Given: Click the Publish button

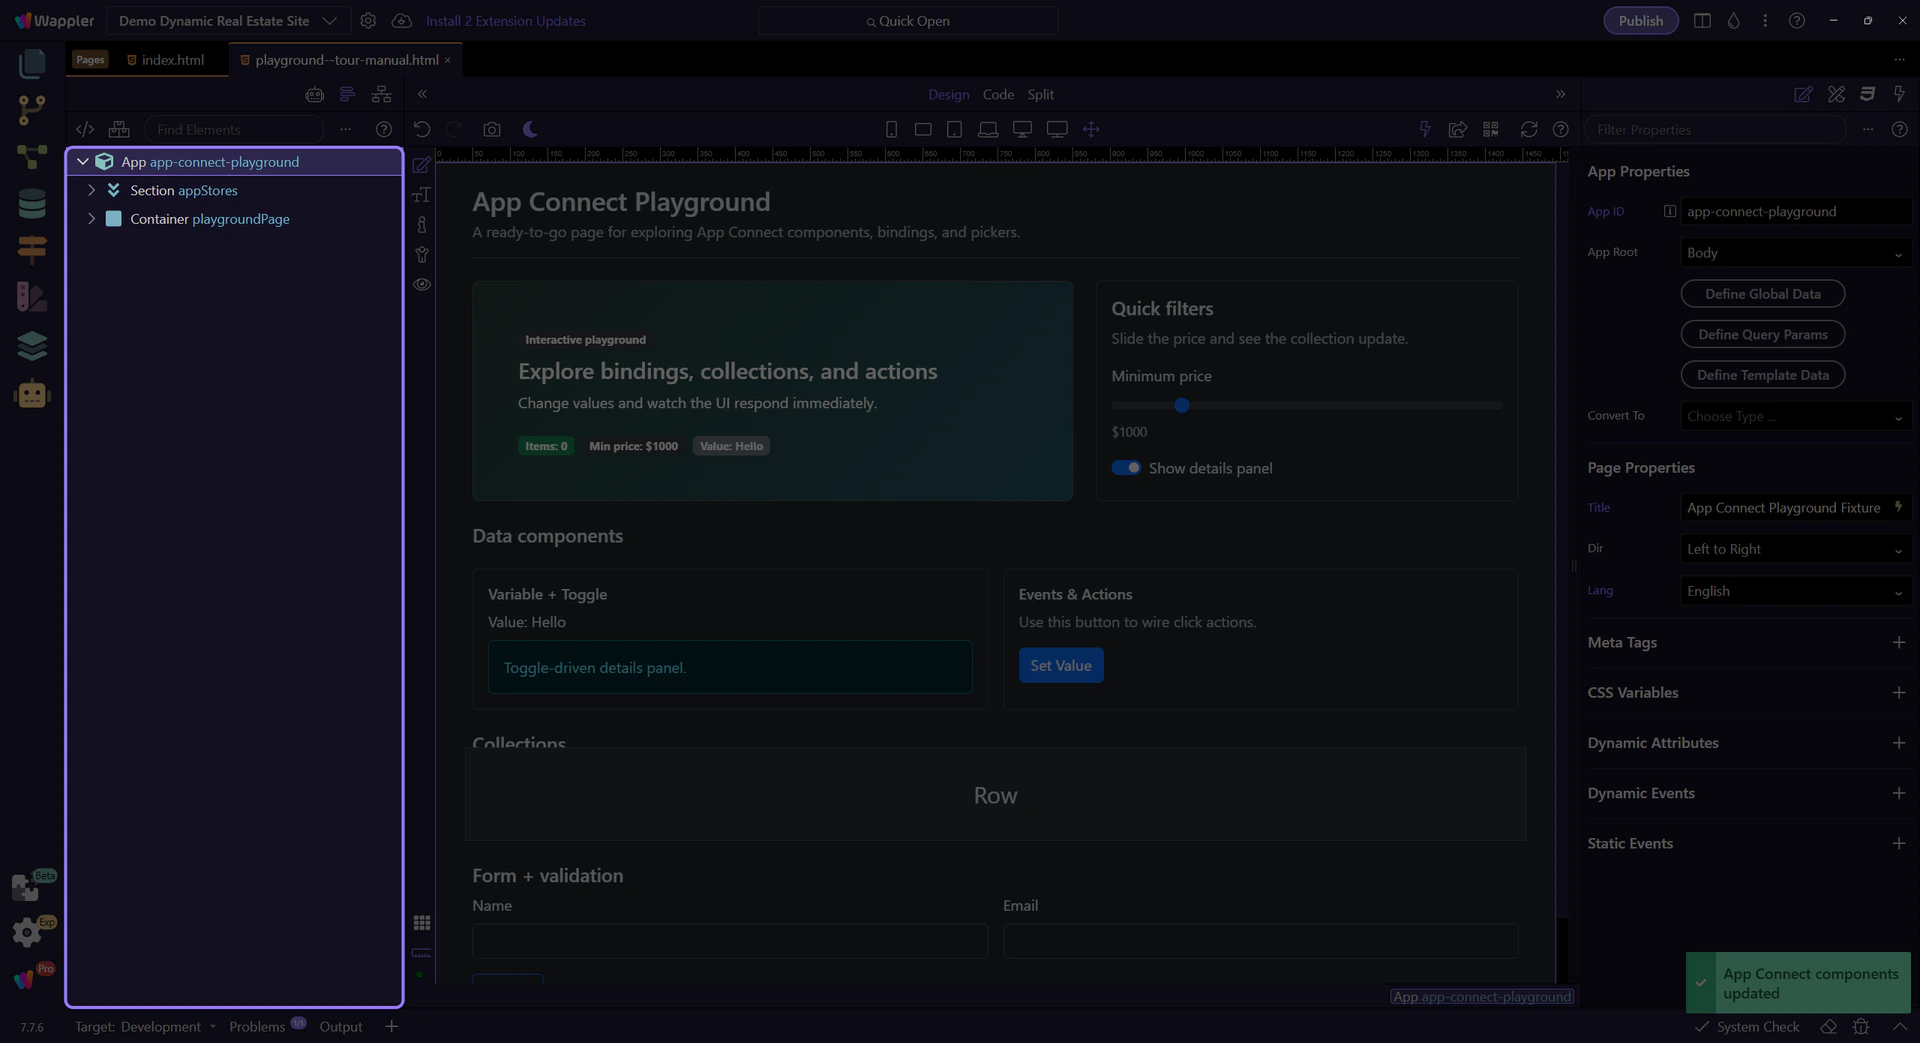Looking at the screenshot, I should 1640,21.
